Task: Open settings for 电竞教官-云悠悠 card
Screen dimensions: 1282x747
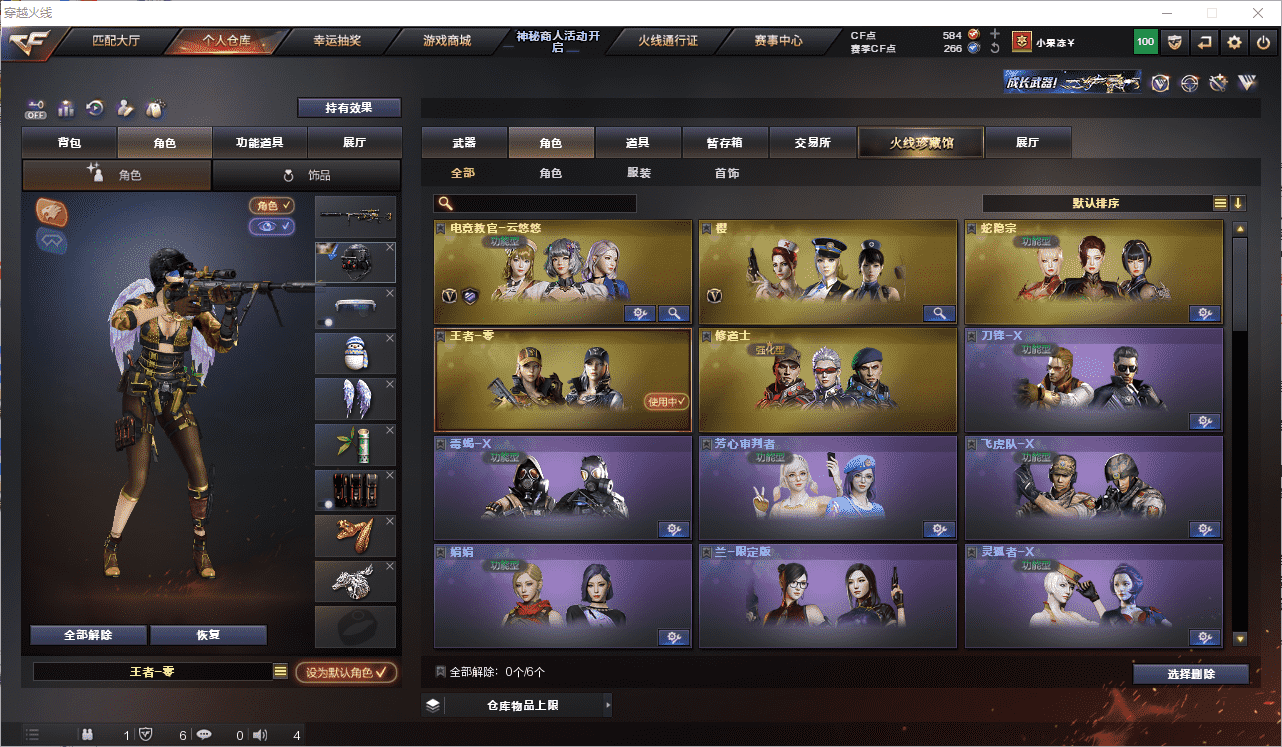Action: coord(640,314)
